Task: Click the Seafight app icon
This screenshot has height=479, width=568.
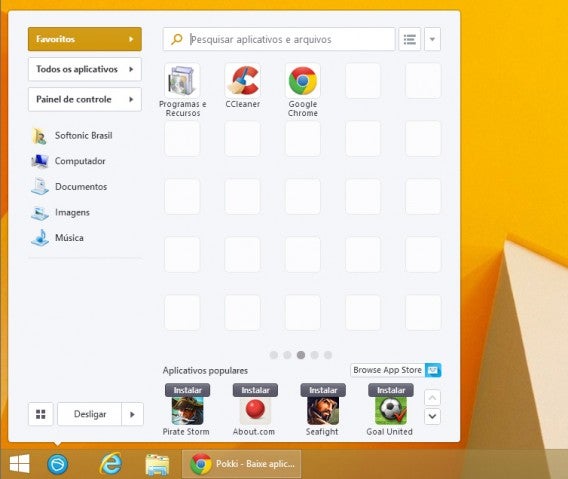Action: pyautogui.click(x=323, y=411)
